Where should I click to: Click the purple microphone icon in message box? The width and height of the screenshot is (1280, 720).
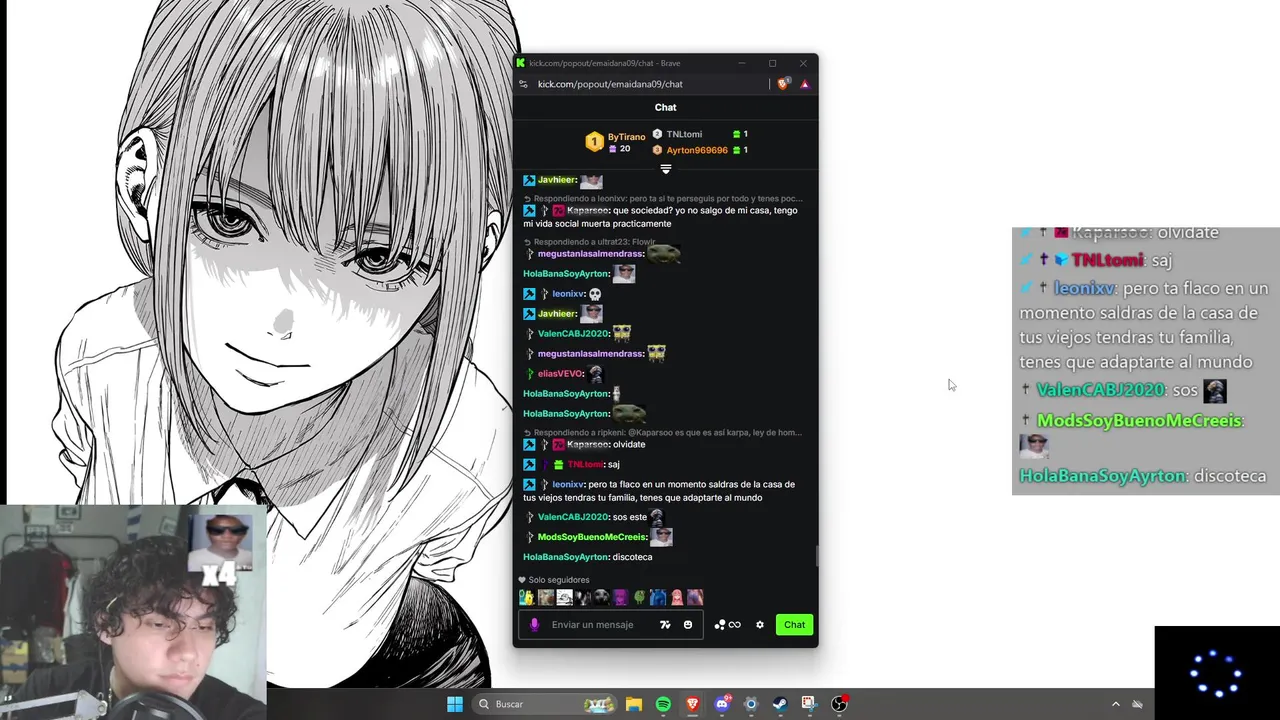[534, 625]
